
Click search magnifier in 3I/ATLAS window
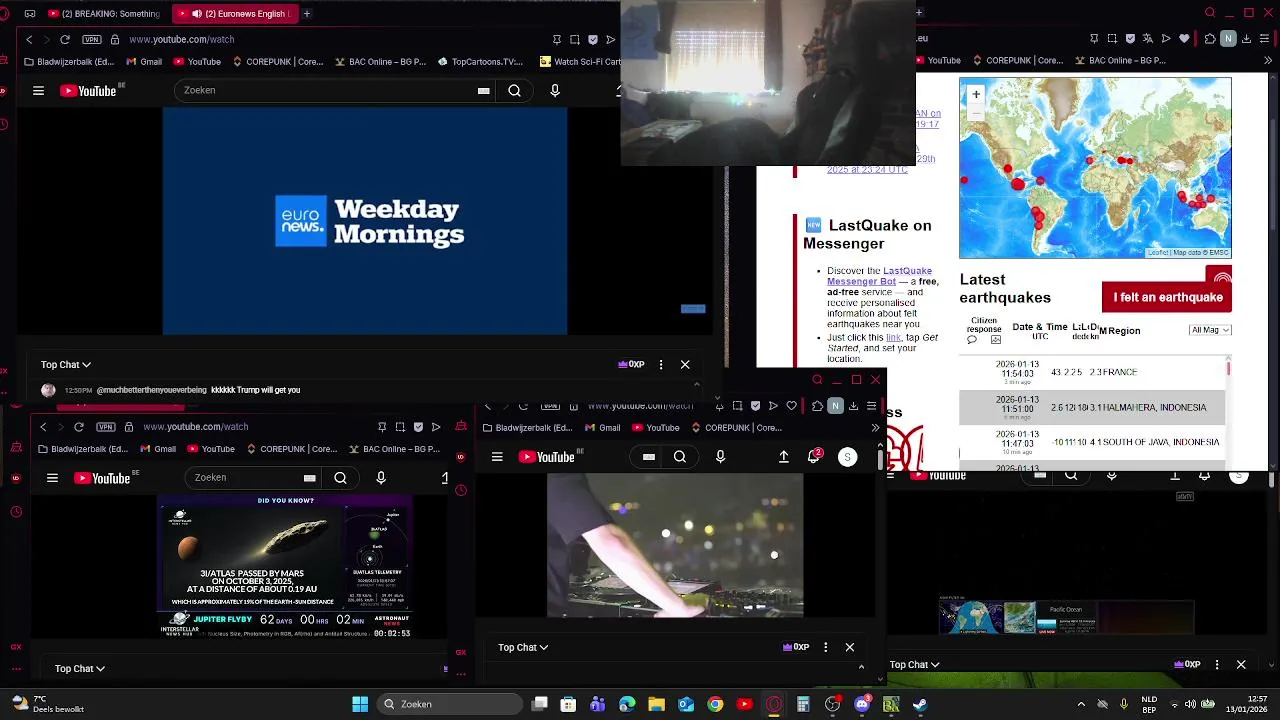pyautogui.click(x=340, y=478)
